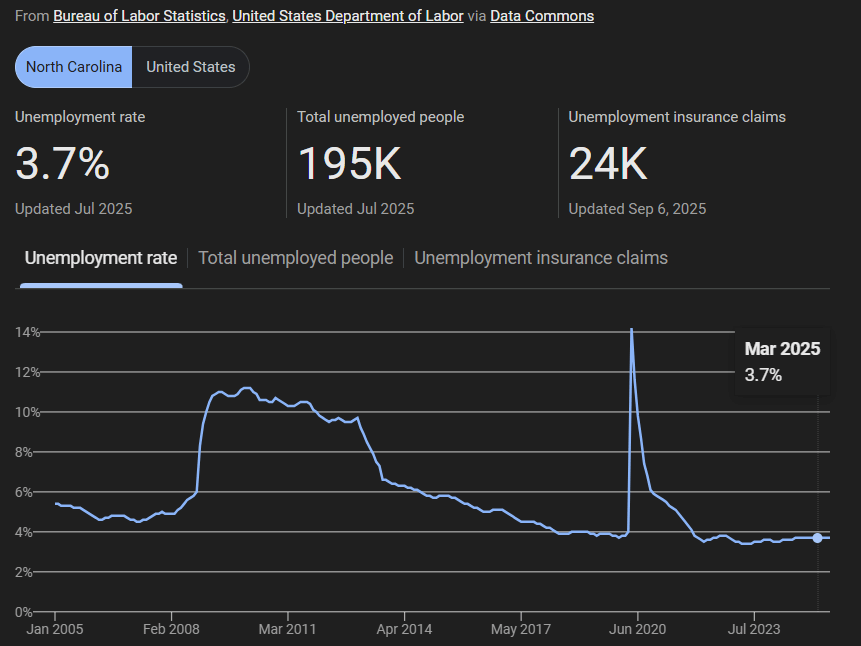Click the Mar 2025 tooltip box
Image resolution: width=861 pixels, height=646 pixels.
pyautogui.click(x=782, y=362)
